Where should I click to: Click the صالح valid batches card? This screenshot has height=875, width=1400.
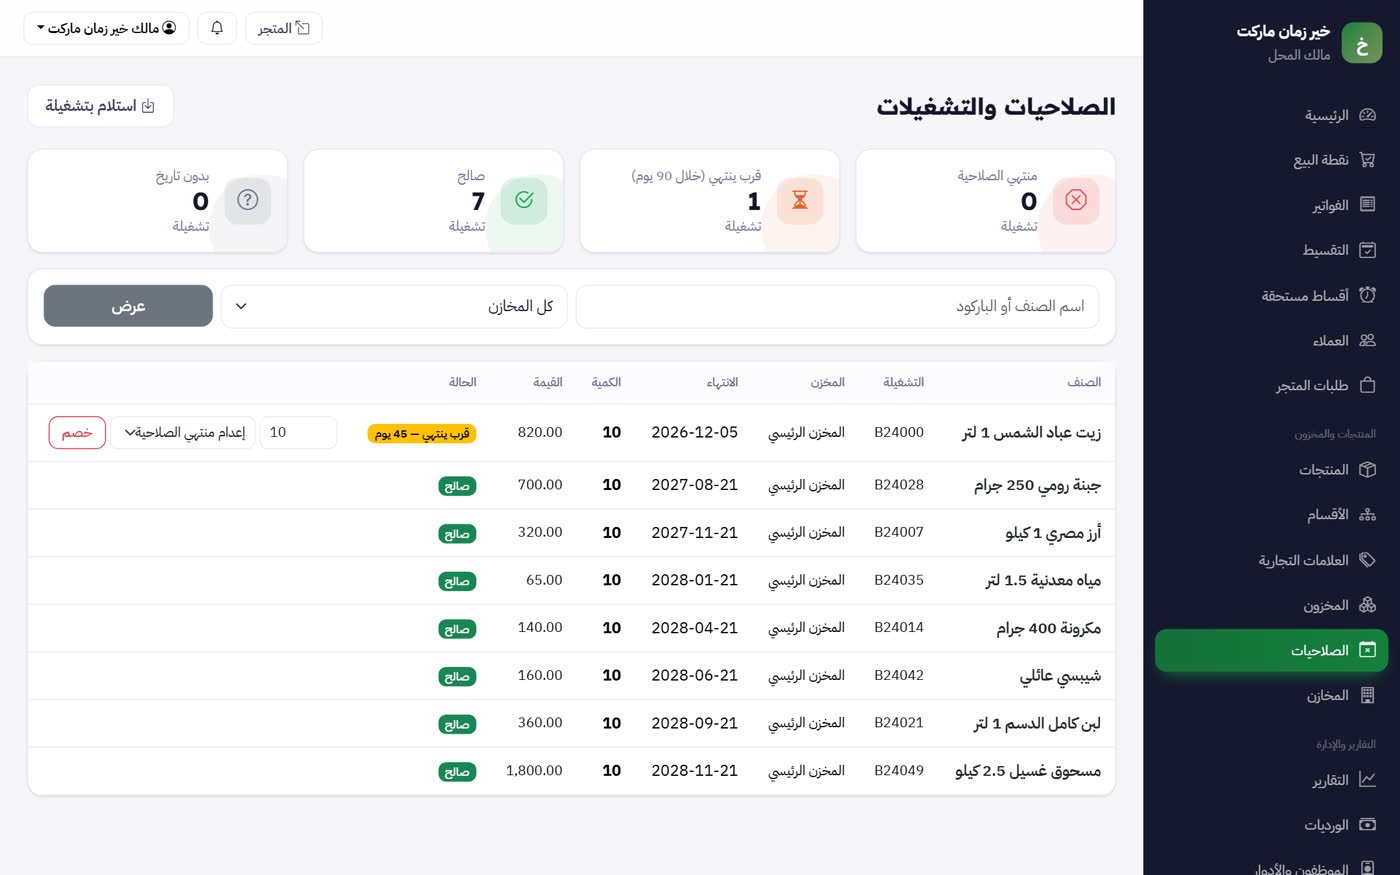[433, 201]
